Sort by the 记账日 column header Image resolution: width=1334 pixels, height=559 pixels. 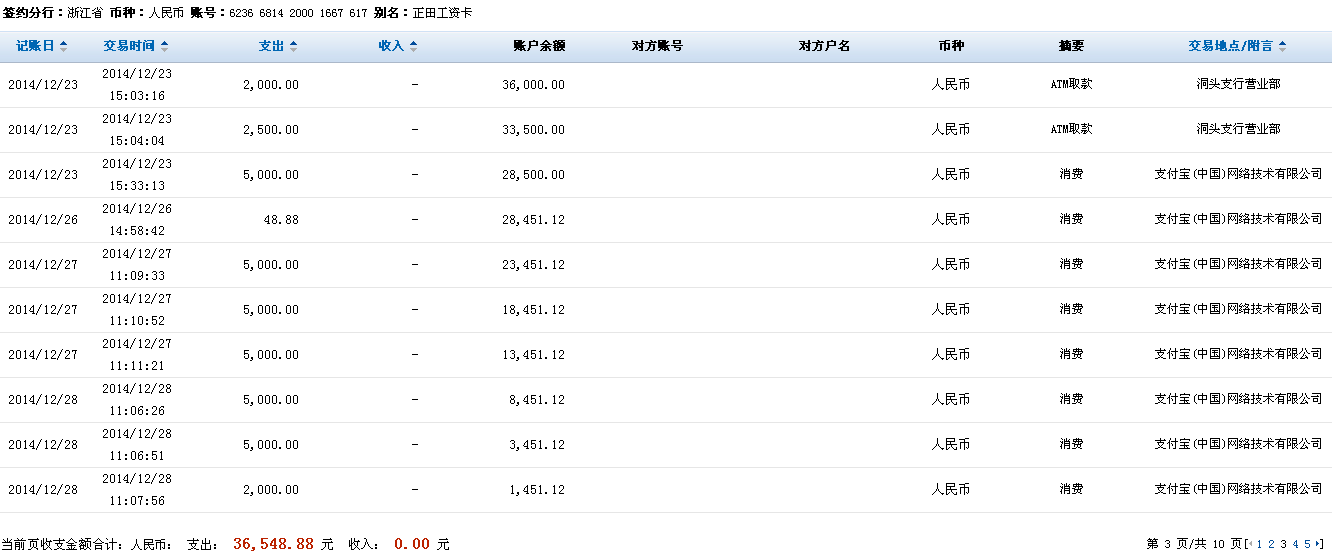coord(35,46)
